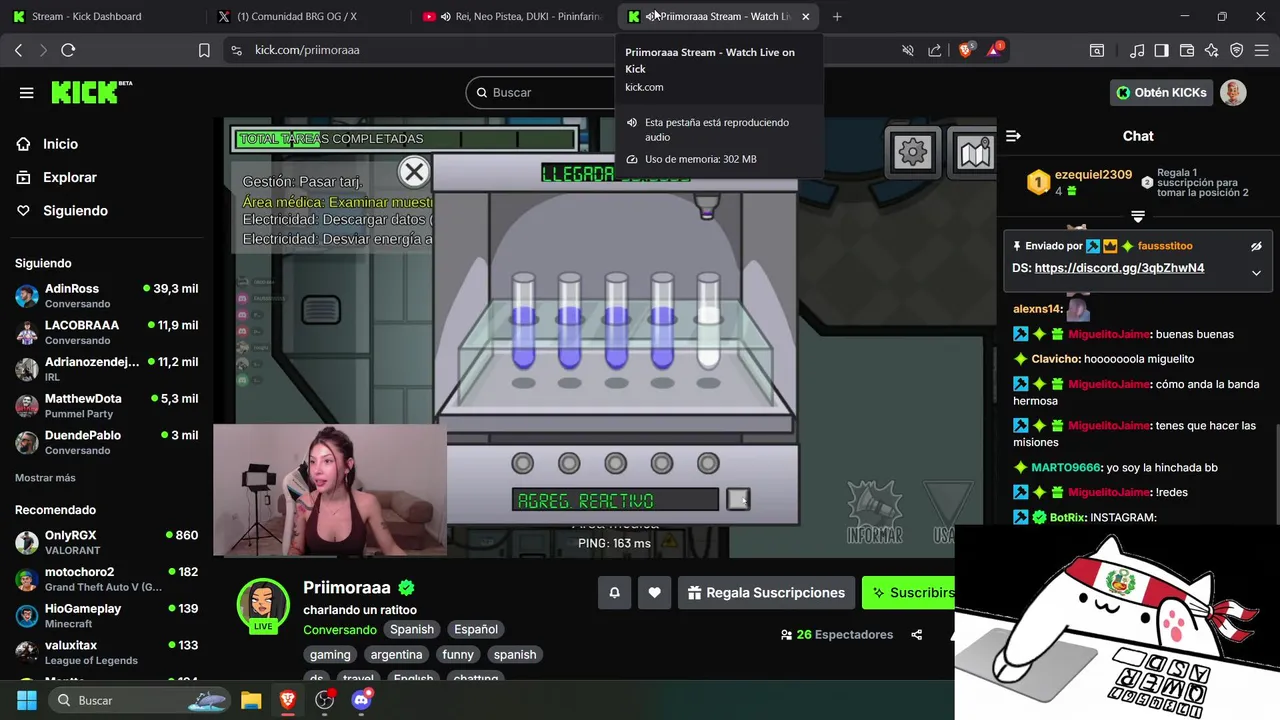This screenshot has width=1280, height=720.
Task: Switch to the Rei, Neo Pistea, DUKI YouTube tab
Action: (x=510, y=16)
